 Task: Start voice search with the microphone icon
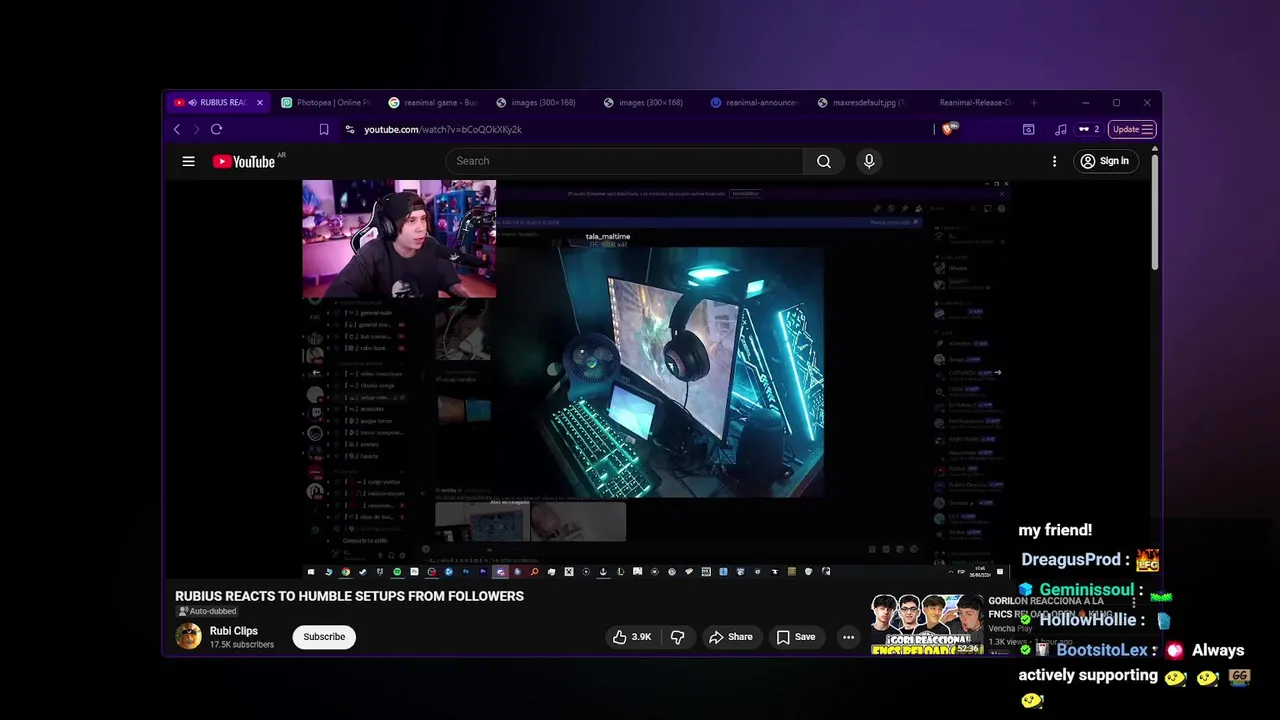point(869,161)
